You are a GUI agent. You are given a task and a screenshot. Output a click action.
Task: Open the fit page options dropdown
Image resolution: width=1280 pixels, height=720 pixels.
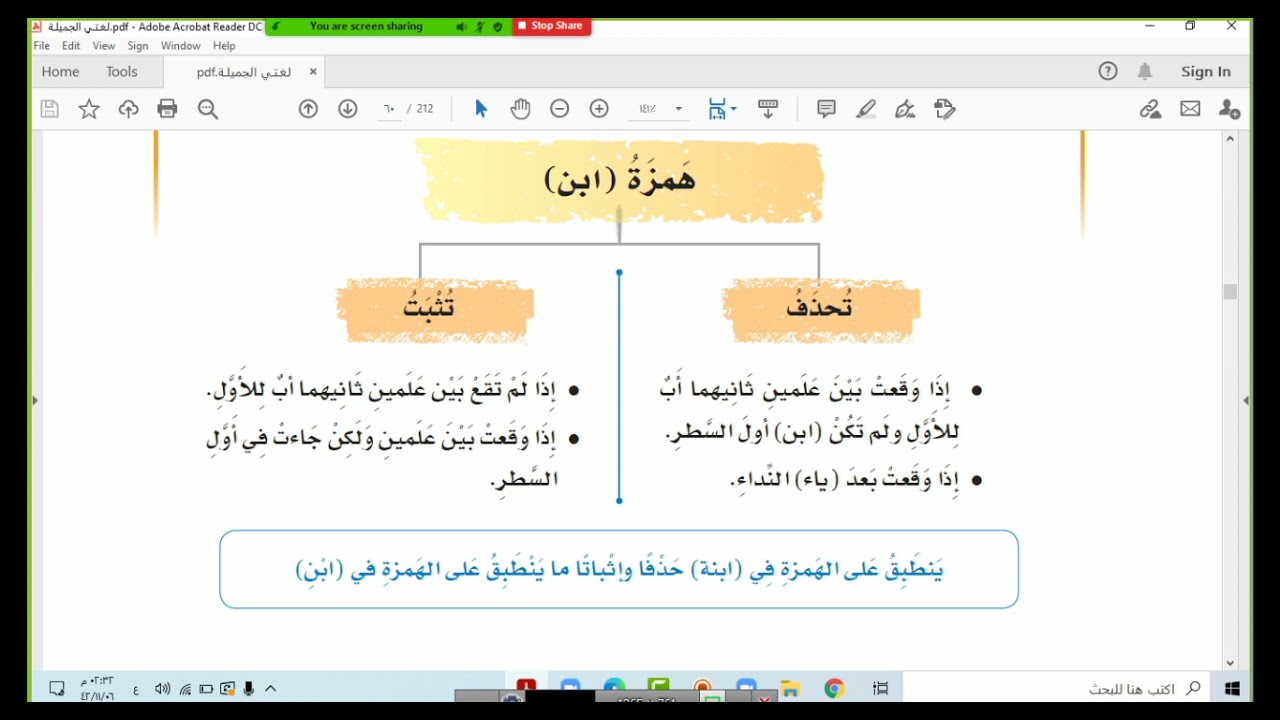click(734, 109)
